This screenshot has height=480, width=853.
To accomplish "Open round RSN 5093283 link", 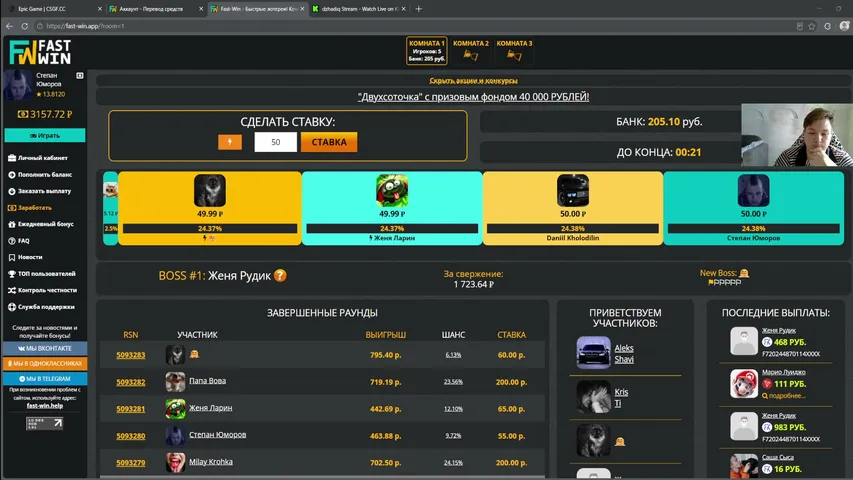I will pyautogui.click(x=131, y=355).
